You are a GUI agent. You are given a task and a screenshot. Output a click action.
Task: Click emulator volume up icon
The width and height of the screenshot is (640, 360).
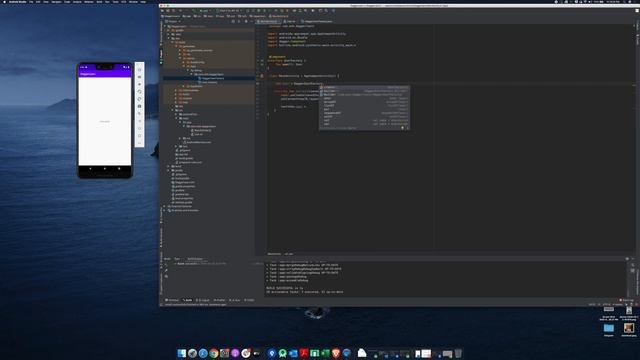tap(140, 77)
